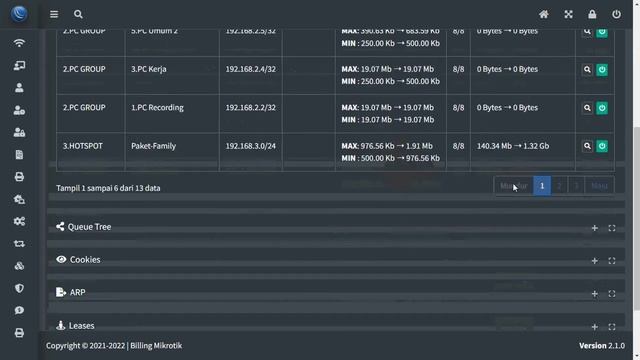
Task: Open the bottom printer sidebar icon
Action: coord(19,333)
